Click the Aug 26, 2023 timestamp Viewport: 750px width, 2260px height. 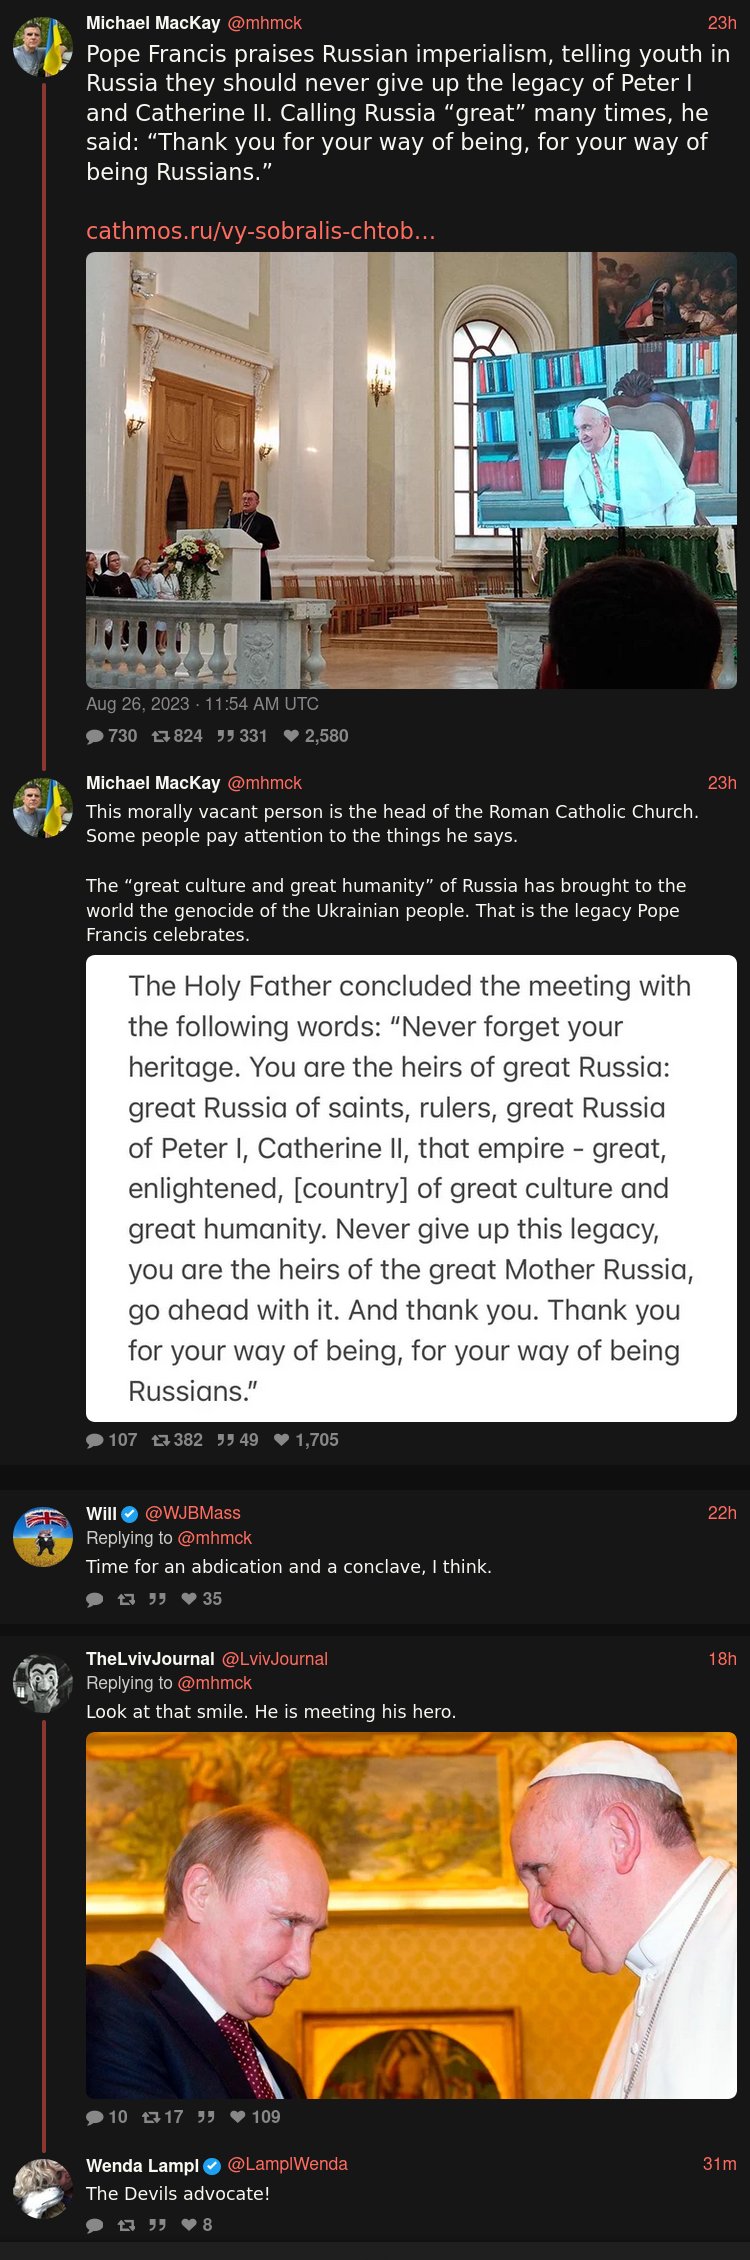coord(202,704)
